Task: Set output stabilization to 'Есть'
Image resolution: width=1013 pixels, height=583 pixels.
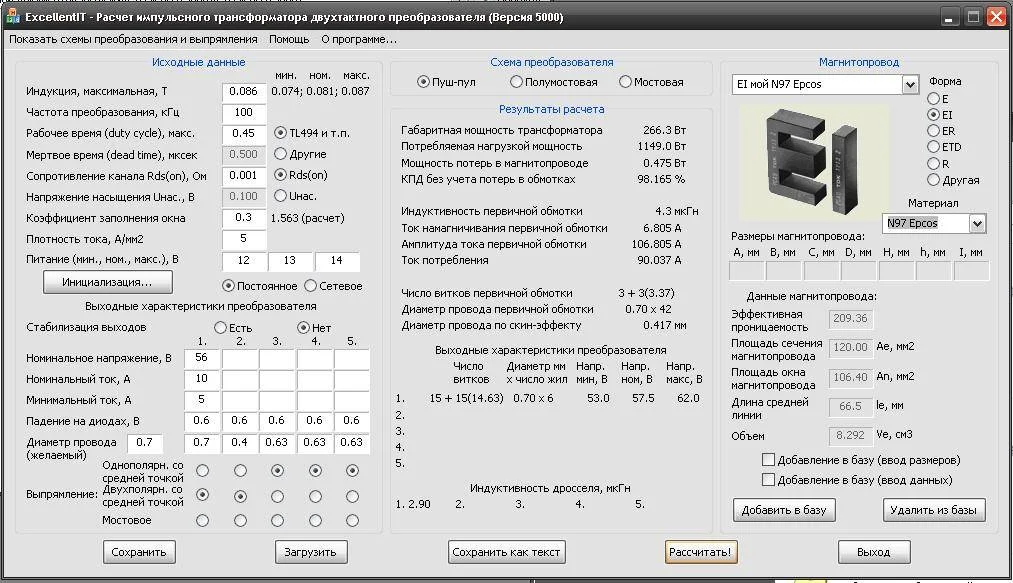Action: click(x=220, y=328)
